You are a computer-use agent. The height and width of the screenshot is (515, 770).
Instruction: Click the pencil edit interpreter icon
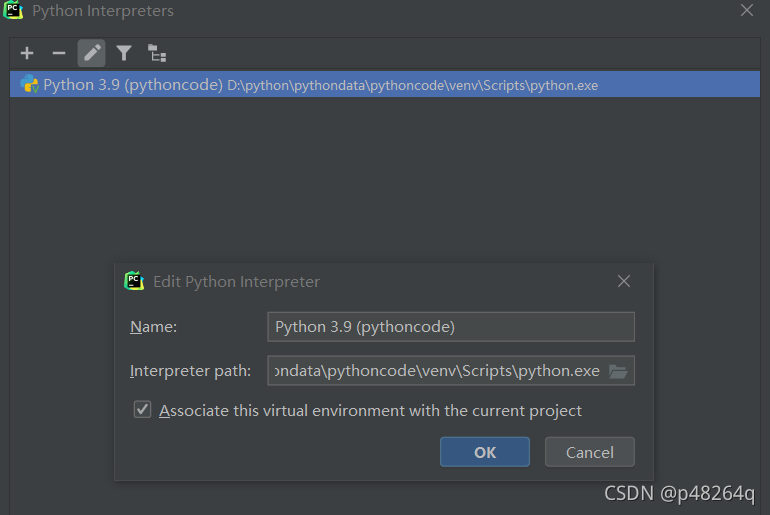tap(91, 53)
